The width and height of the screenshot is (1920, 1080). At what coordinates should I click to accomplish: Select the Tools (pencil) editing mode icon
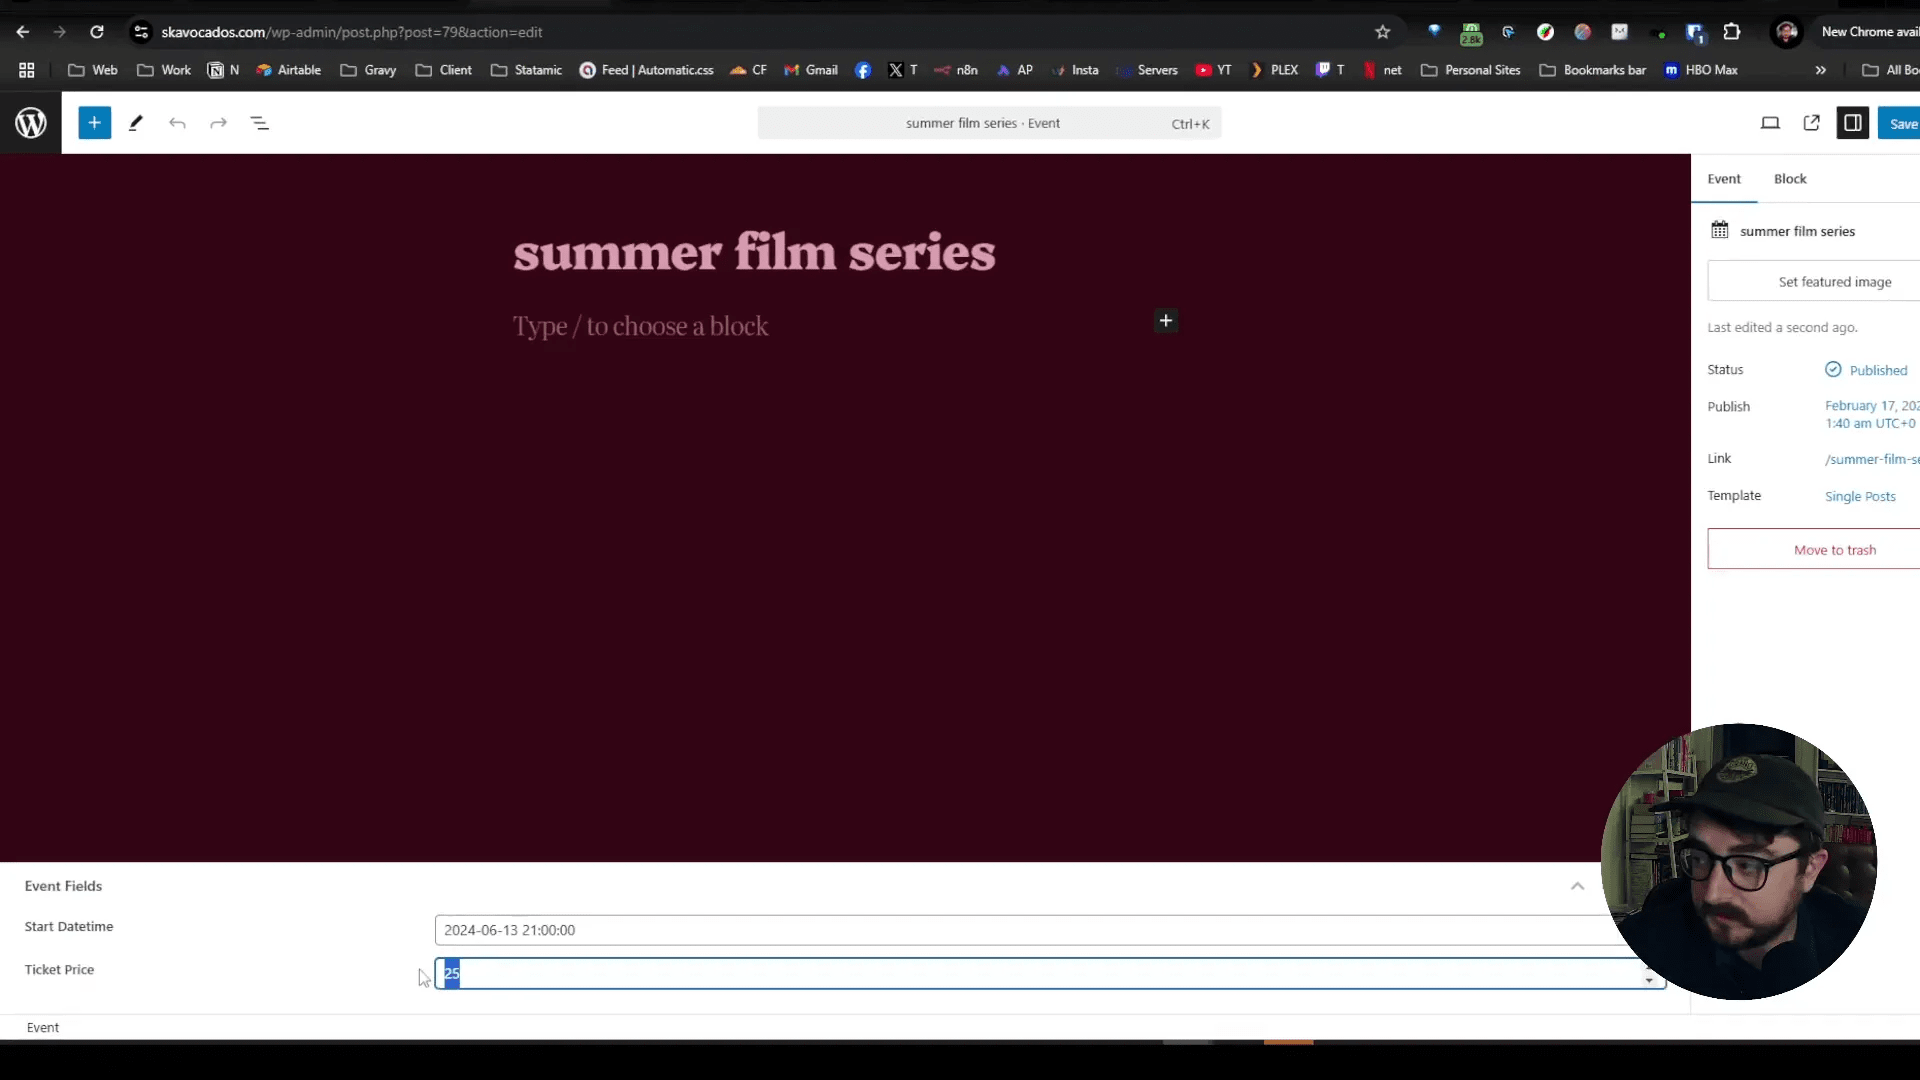(136, 122)
